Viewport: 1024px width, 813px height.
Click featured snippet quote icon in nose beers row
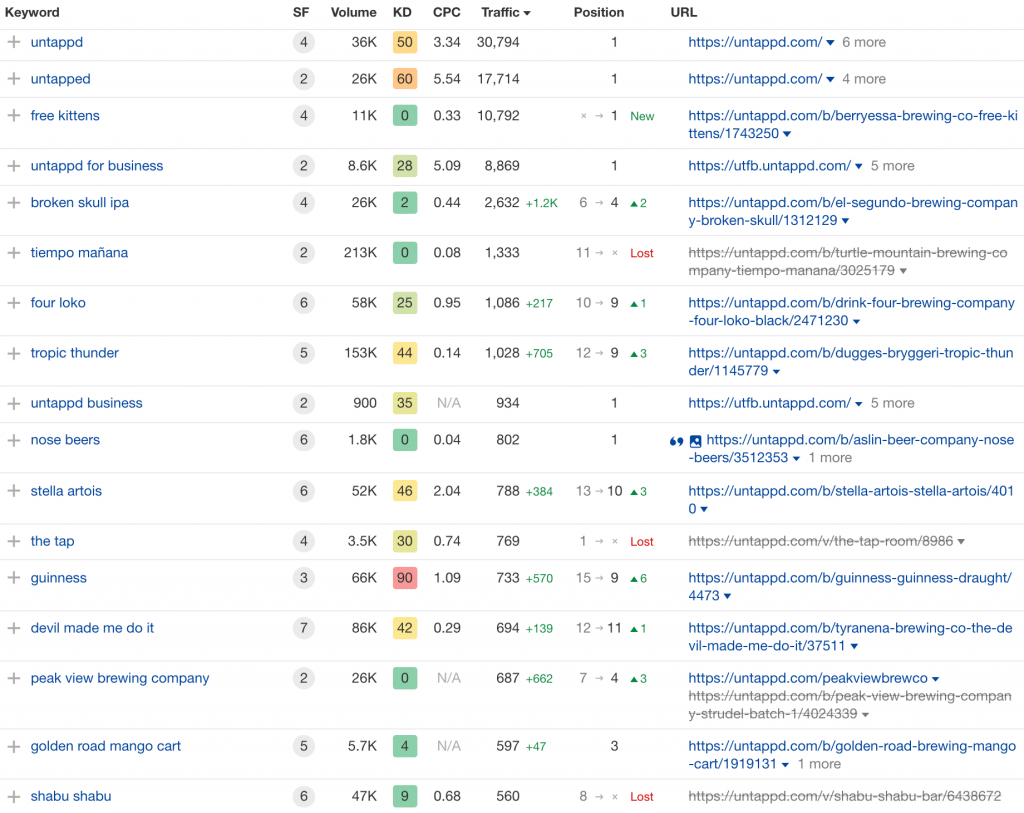coord(677,441)
